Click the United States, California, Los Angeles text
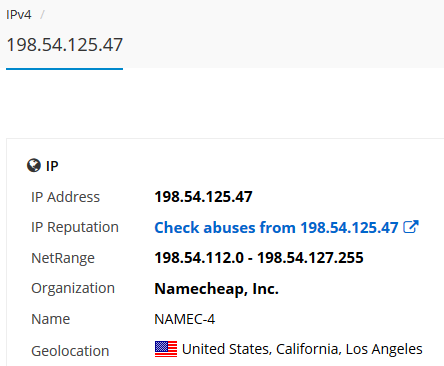Image resolution: width=444 pixels, height=366 pixels. [302, 349]
